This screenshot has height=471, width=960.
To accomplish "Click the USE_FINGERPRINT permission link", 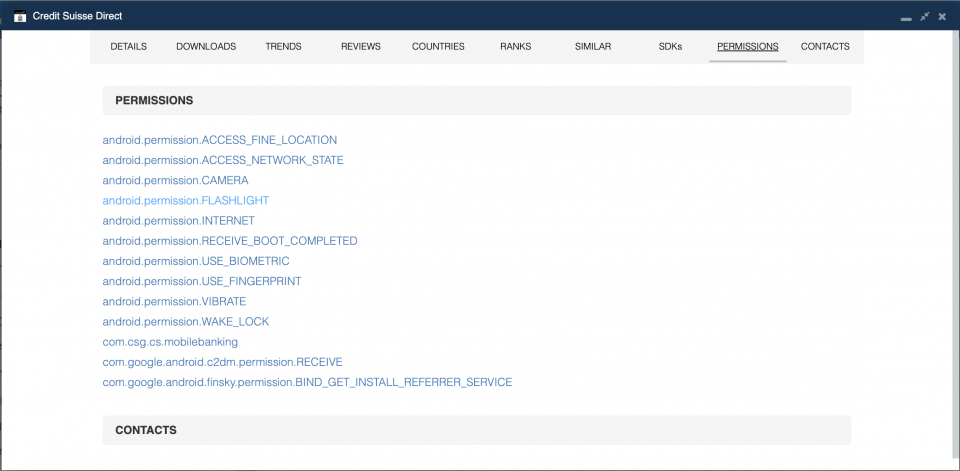I will coord(201,282).
